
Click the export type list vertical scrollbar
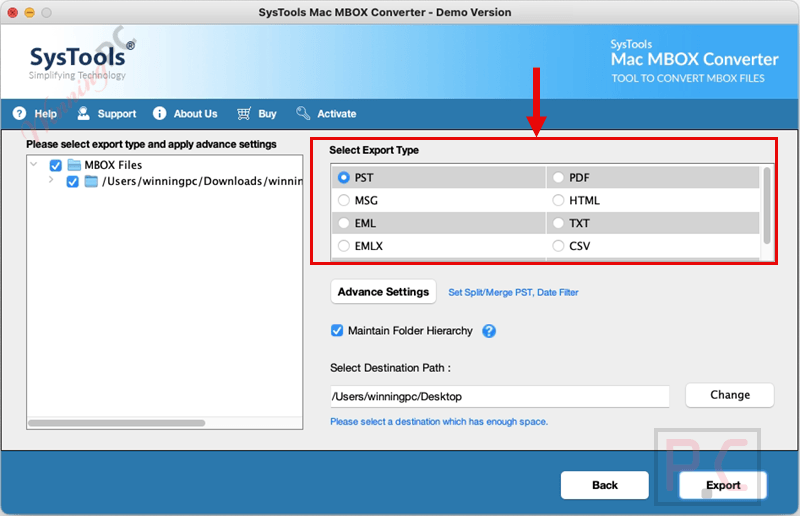(x=766, y=206)
